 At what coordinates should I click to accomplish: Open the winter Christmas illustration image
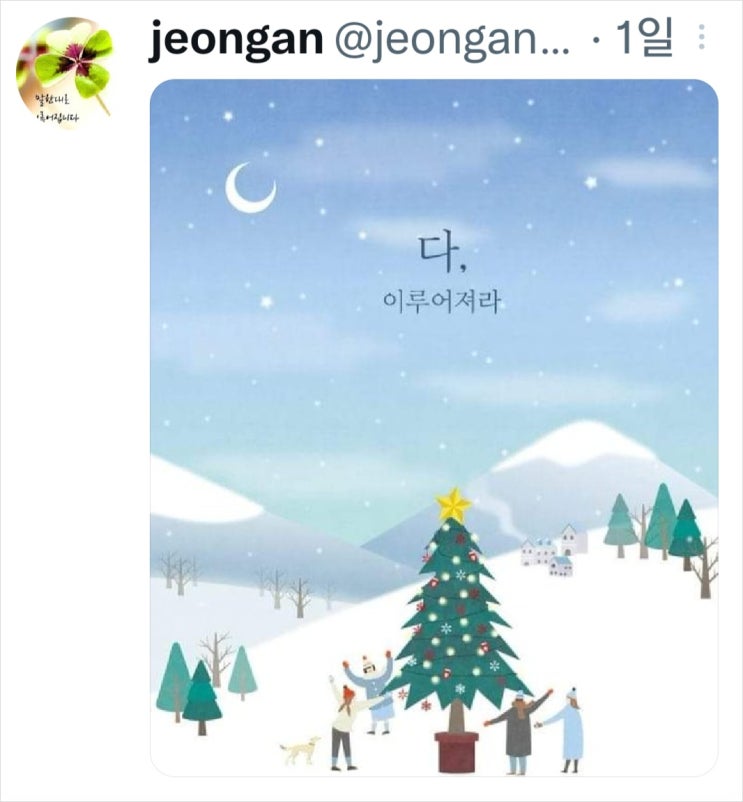pyautogui.click(x=434, y=428)
